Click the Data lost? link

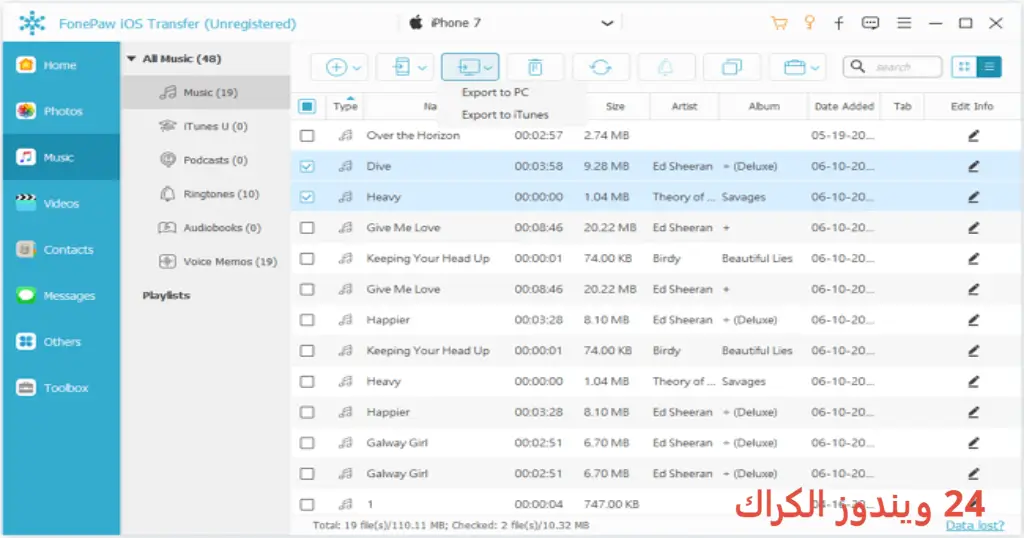point(974,525)
